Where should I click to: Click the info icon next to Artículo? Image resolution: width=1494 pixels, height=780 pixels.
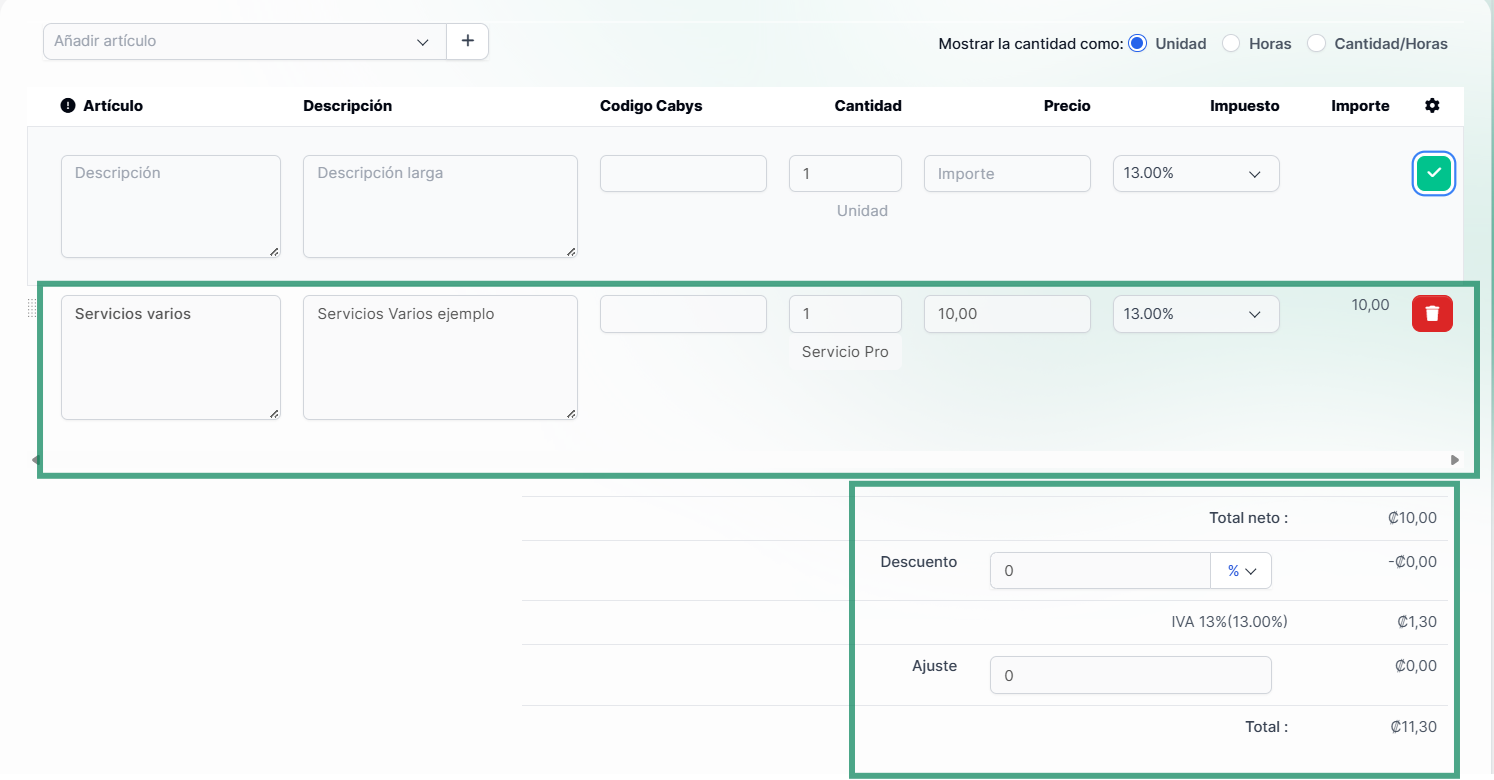pyautogui.click(x=68, y=106)
